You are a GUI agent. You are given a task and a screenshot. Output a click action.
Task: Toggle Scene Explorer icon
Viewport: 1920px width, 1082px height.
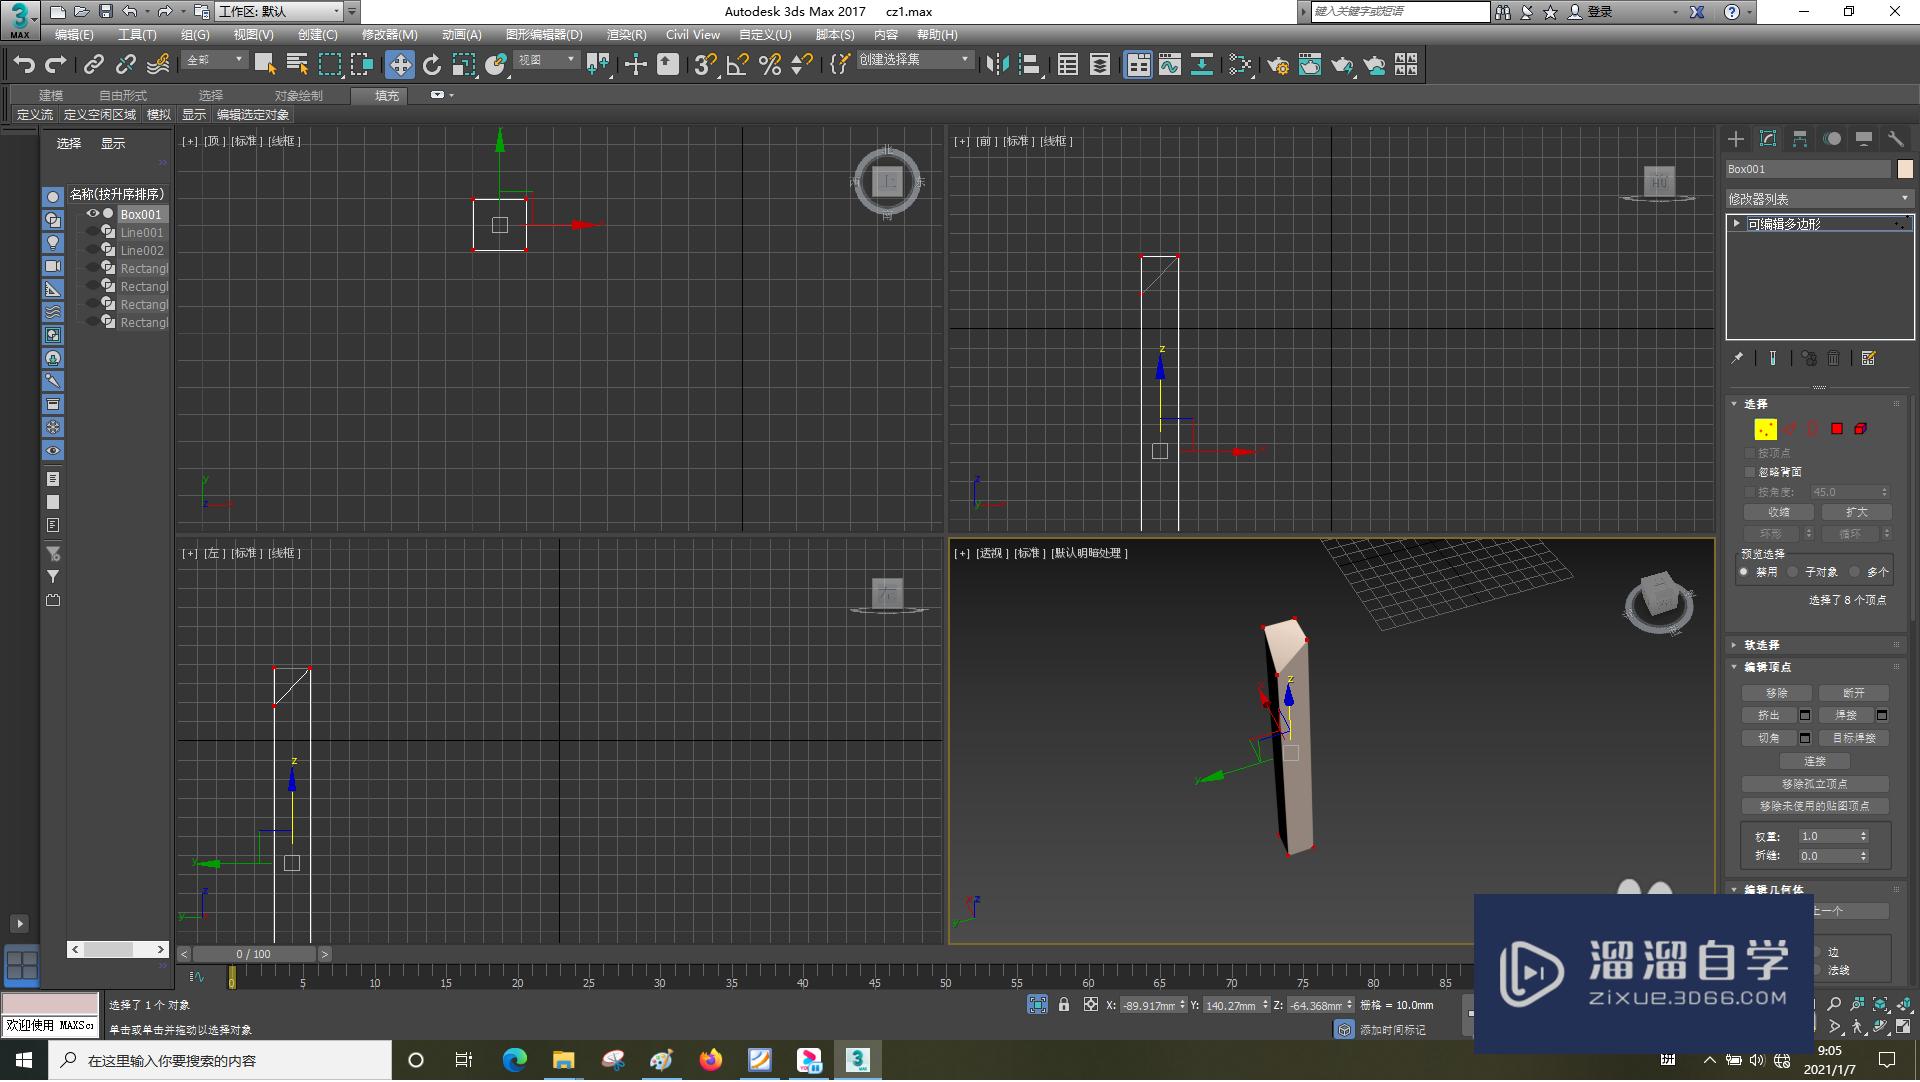[x=1068, y=65]
